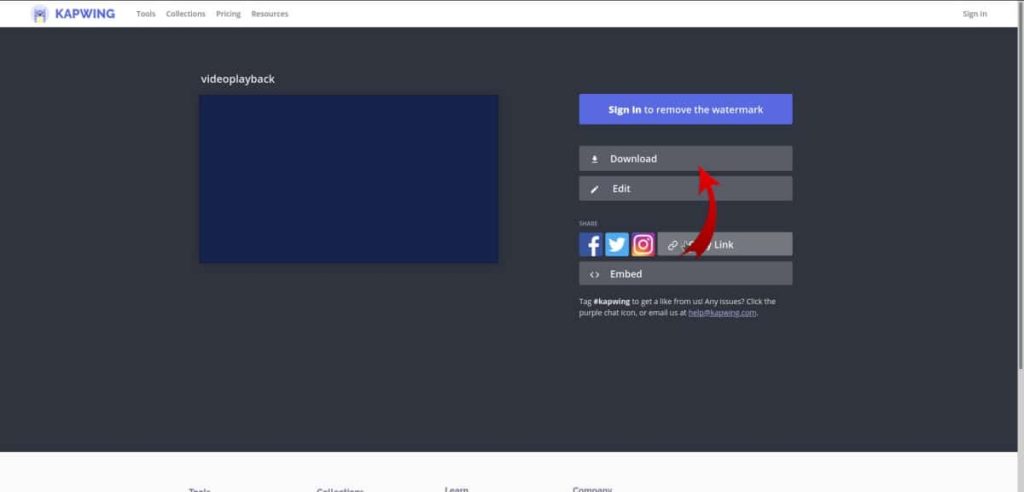Share to Twitter
The width and height of the screenshot is (1024, 492).
[x=617, y=244]
